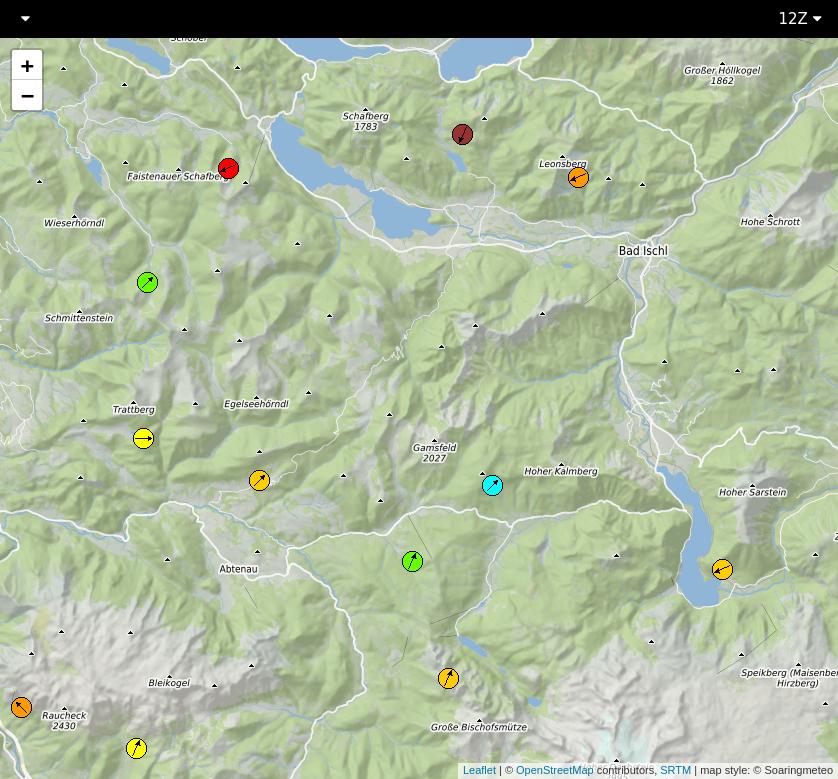Image resolution: width=838 pixels, height=779 pixels.
Task: Select the red wind marker near Faistenauer Schafberg
Action: pyautogui.click(x=228, y=168)
